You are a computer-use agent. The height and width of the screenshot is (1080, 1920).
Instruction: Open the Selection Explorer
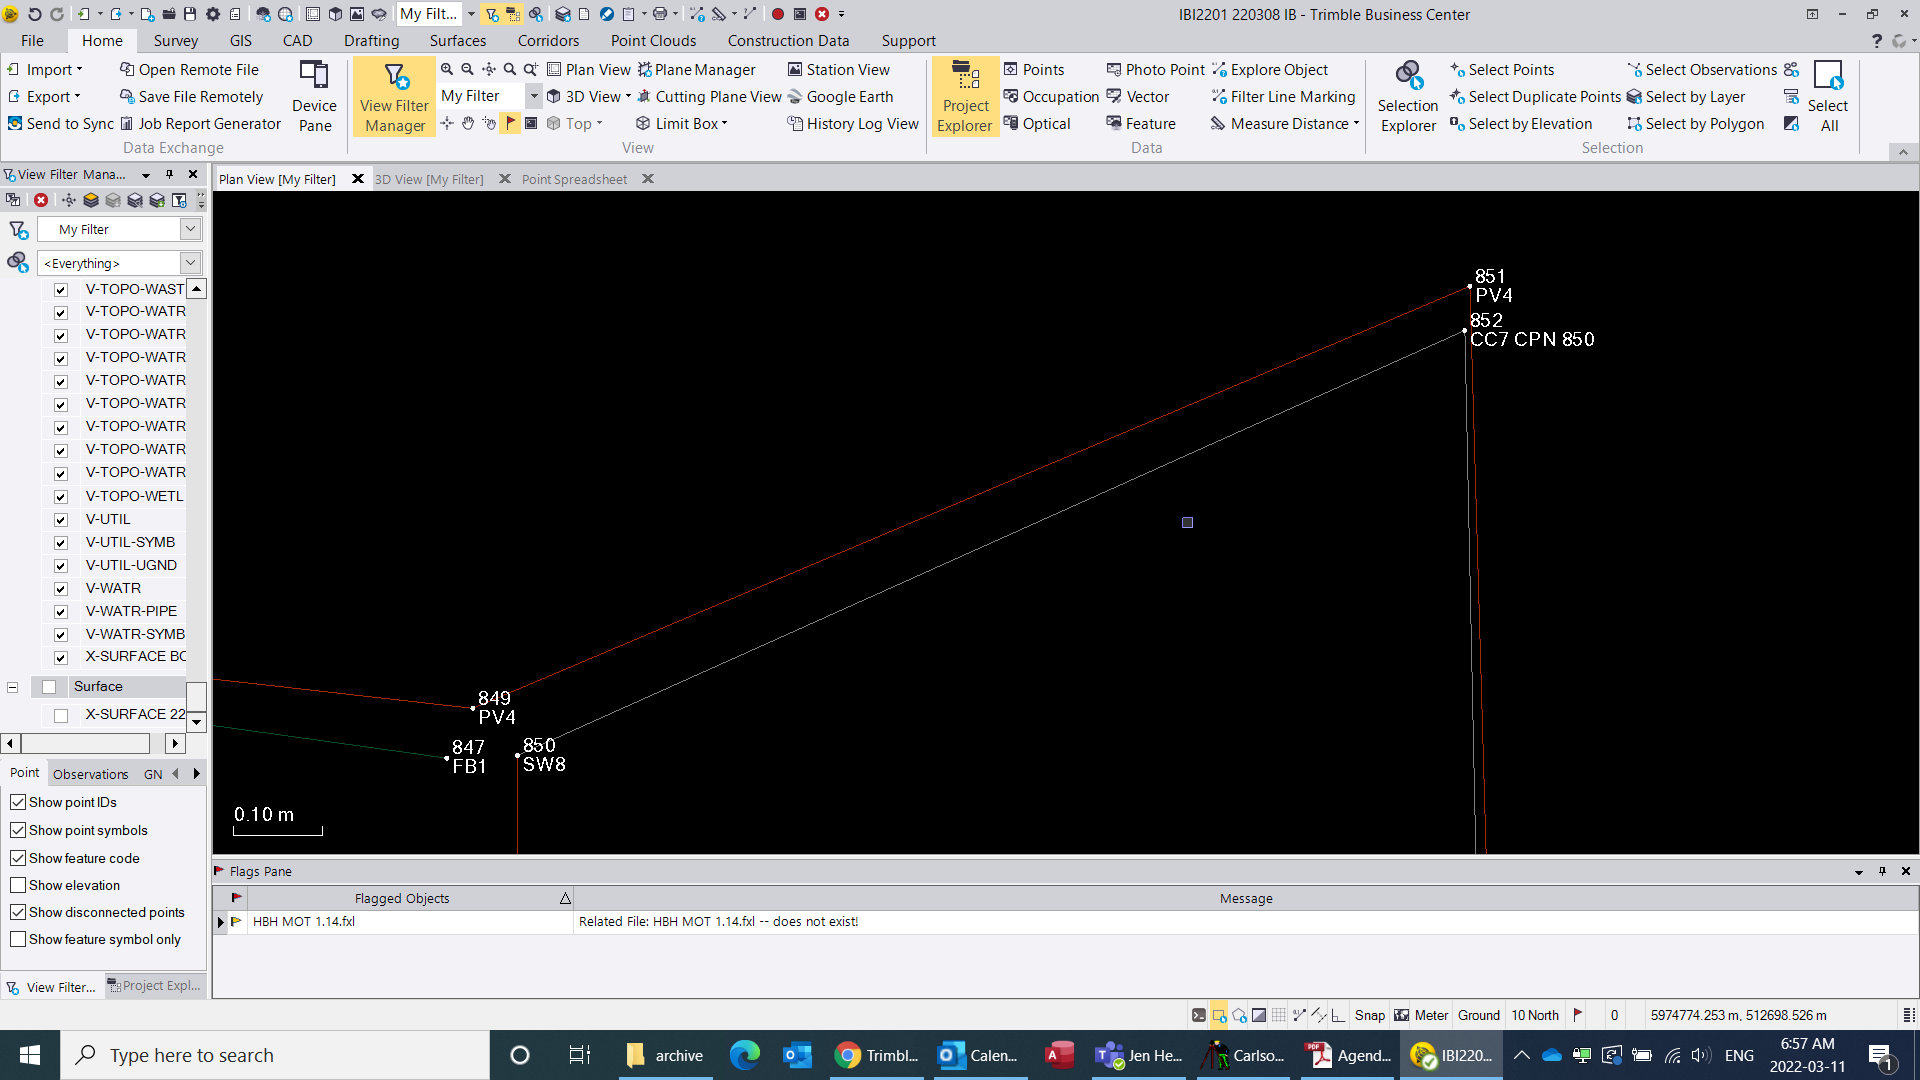tap(1407, 97)
